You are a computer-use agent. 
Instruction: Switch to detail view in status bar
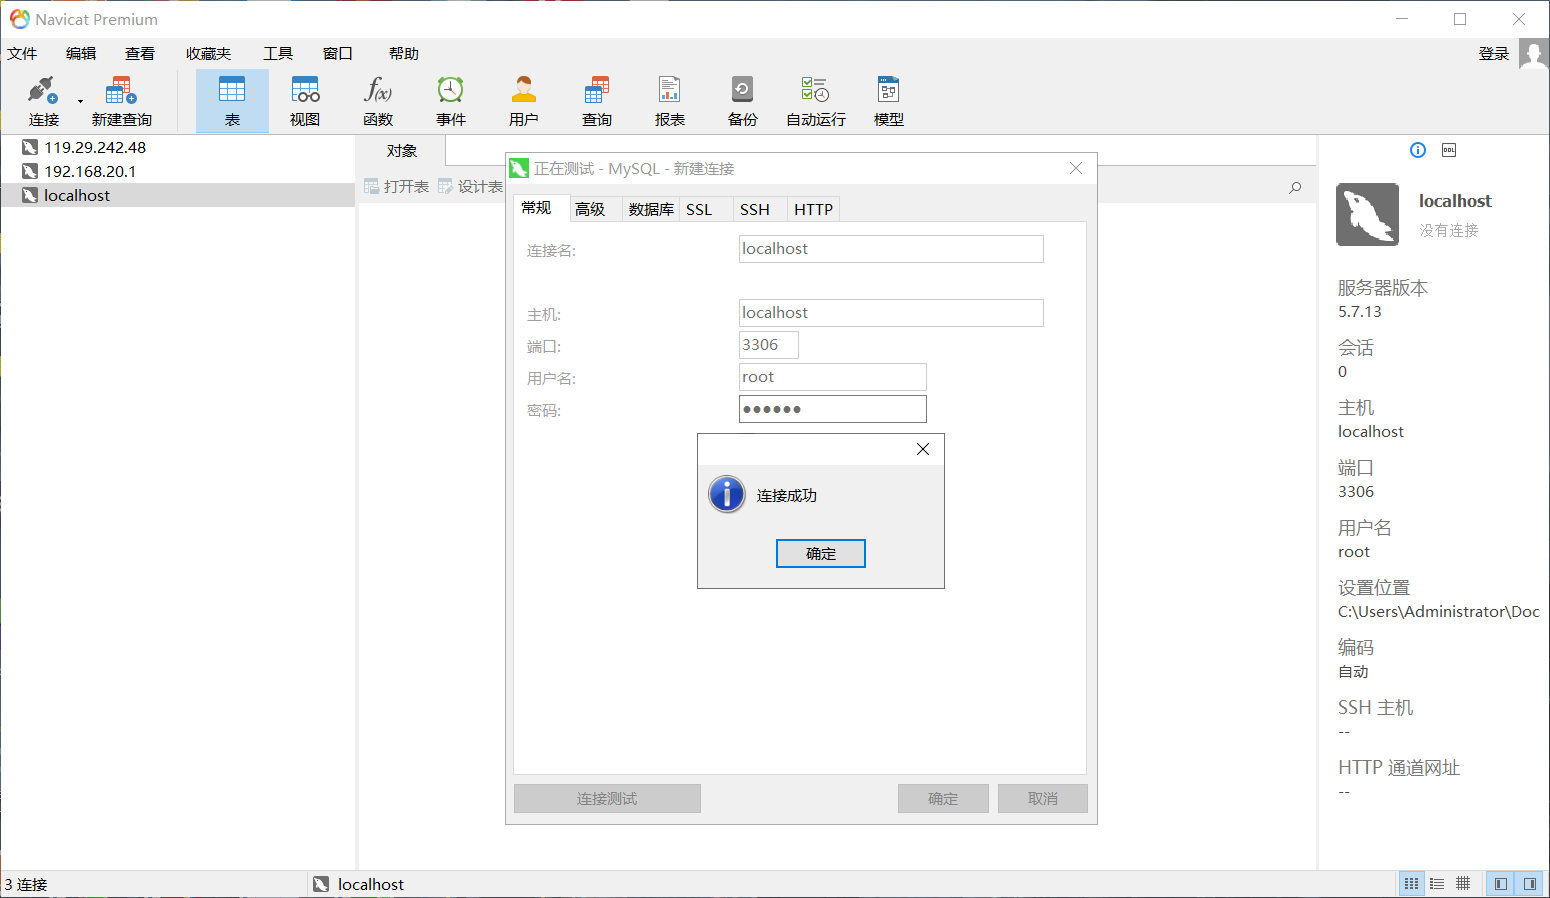click(1463, 884)
